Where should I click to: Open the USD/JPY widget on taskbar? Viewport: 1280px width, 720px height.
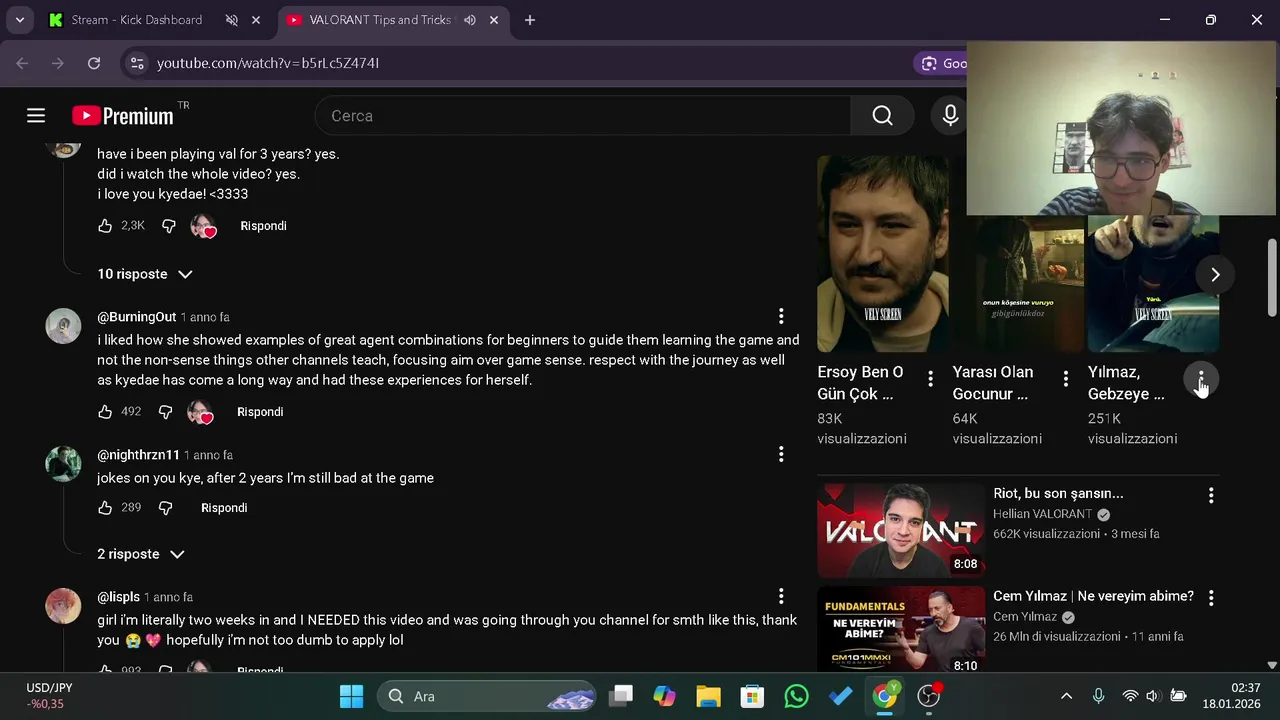coord(48,696)
